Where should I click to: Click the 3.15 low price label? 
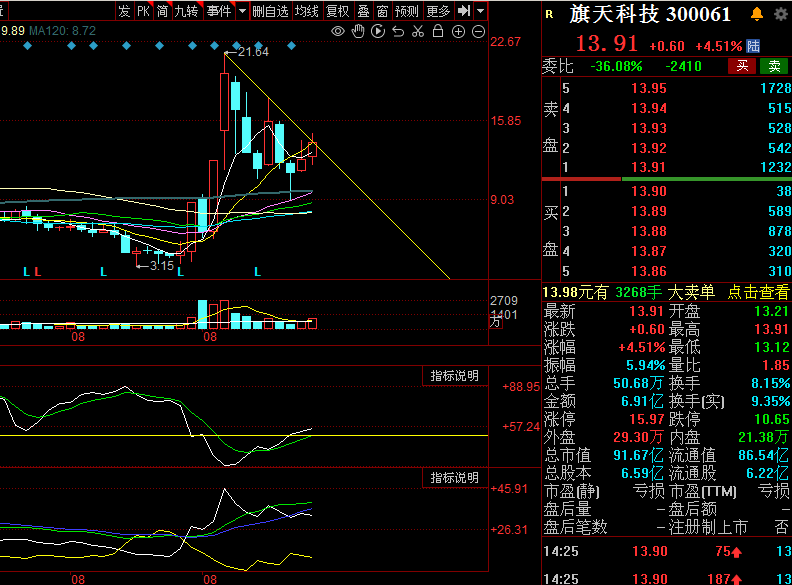(x=162, y=266)
